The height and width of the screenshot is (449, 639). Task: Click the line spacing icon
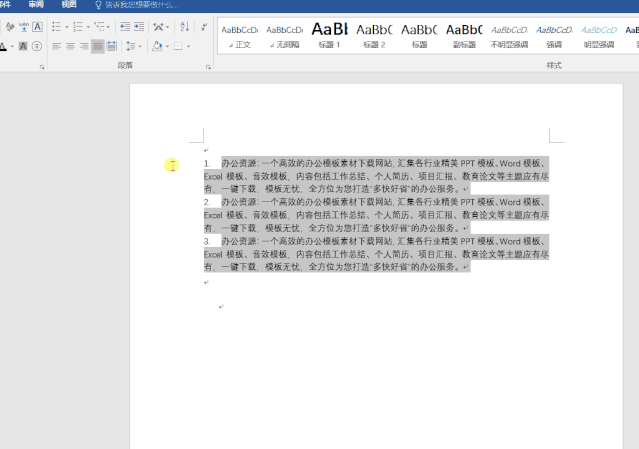pyautogui.click(x=130, y=46)
